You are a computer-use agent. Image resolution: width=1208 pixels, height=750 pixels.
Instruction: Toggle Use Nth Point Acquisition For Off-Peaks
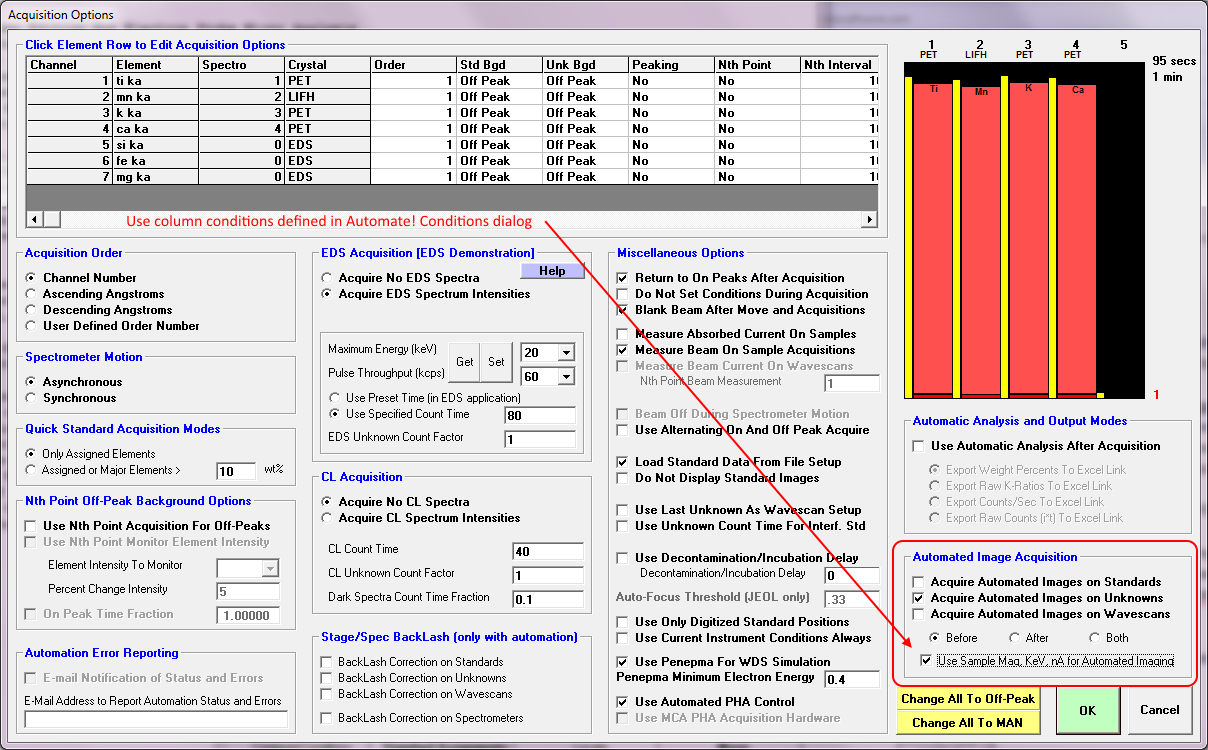[33, 526]
